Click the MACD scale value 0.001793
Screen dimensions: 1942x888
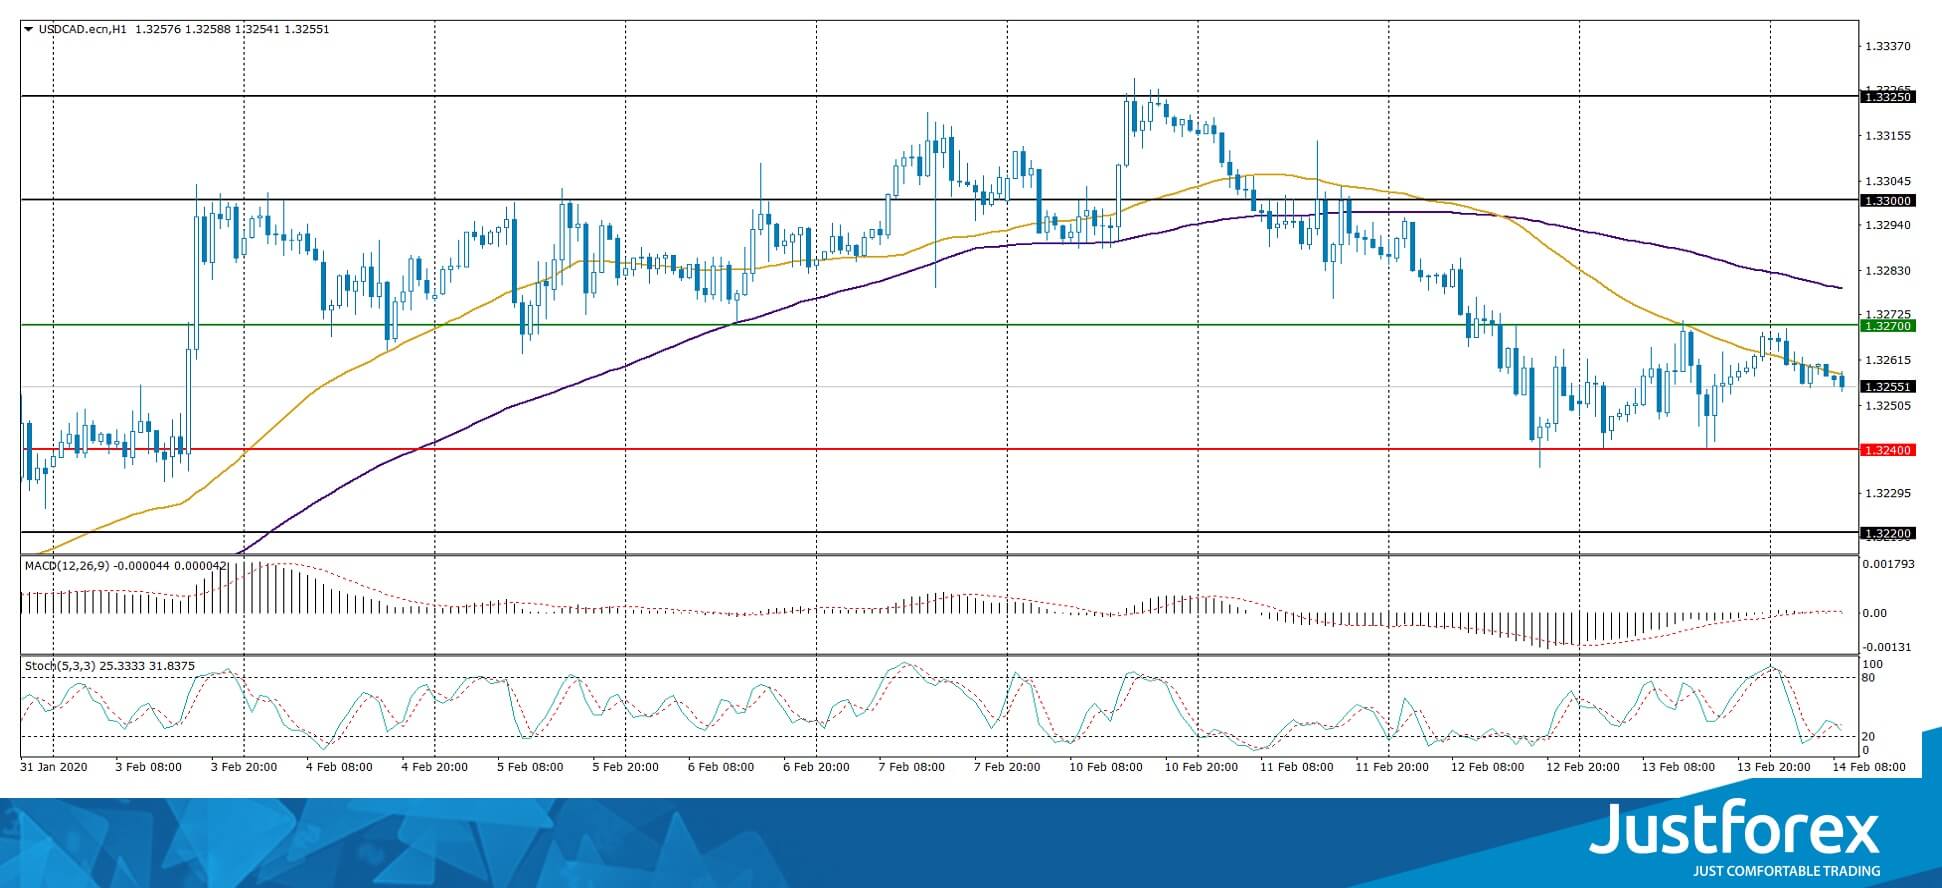coord(1890,564)
